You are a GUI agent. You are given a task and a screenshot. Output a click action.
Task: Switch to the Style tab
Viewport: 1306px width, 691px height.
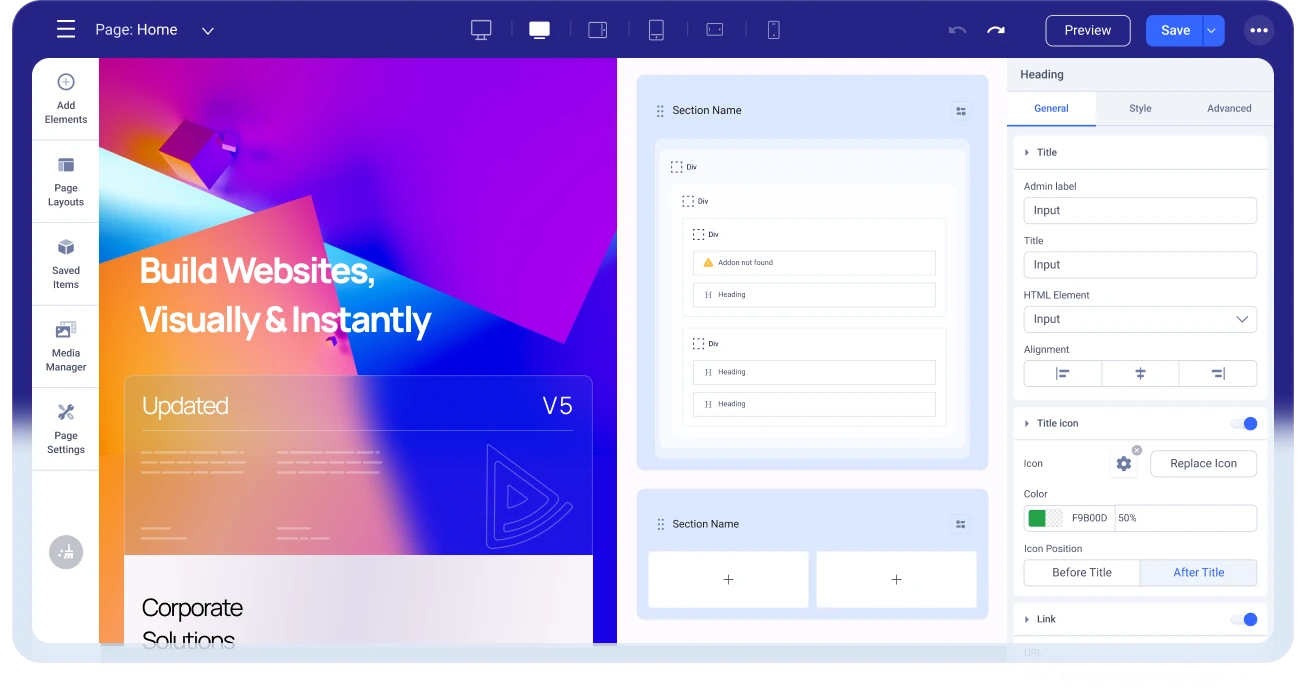pyautogui.click(x=1140, y=108)
